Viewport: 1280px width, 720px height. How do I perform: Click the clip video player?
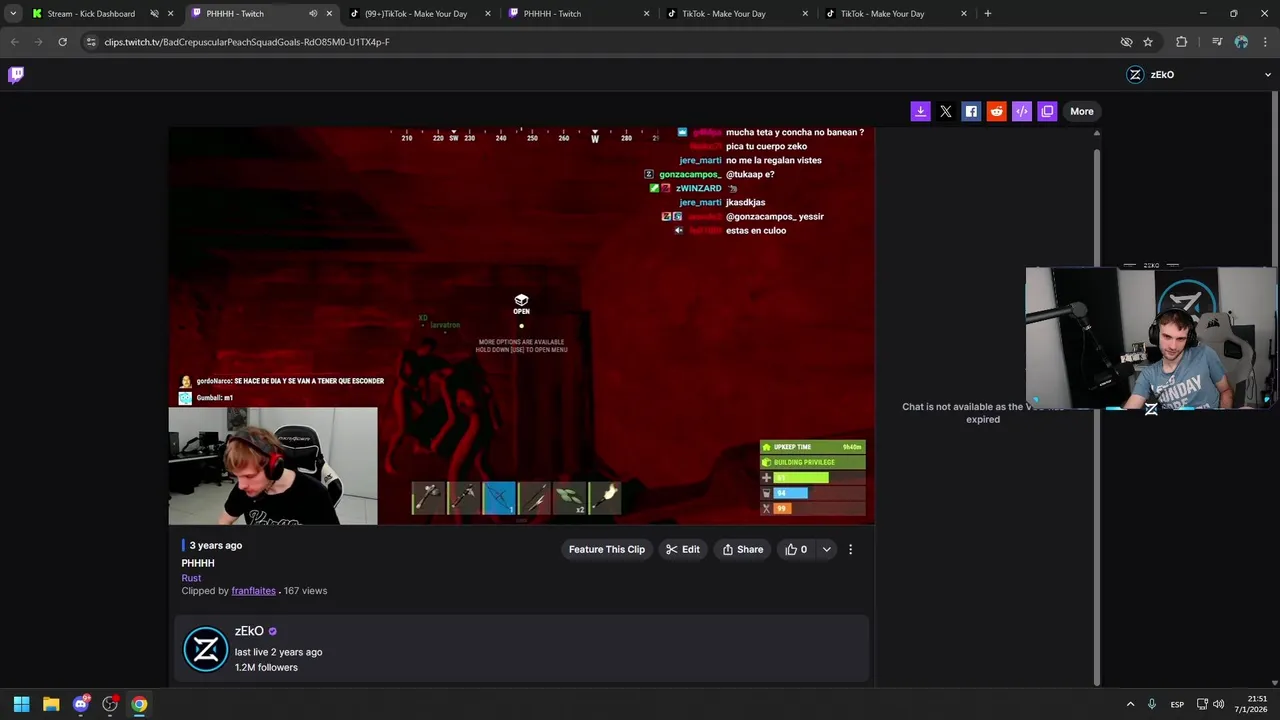click(x=522, y=326)
